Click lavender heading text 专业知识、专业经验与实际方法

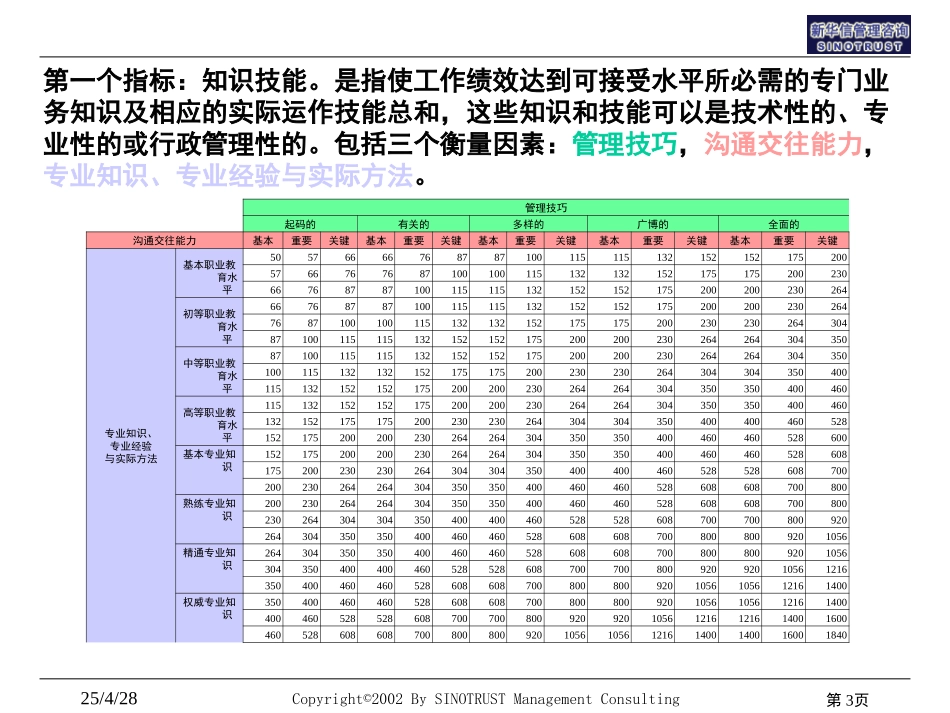click(x=228, y=176)
